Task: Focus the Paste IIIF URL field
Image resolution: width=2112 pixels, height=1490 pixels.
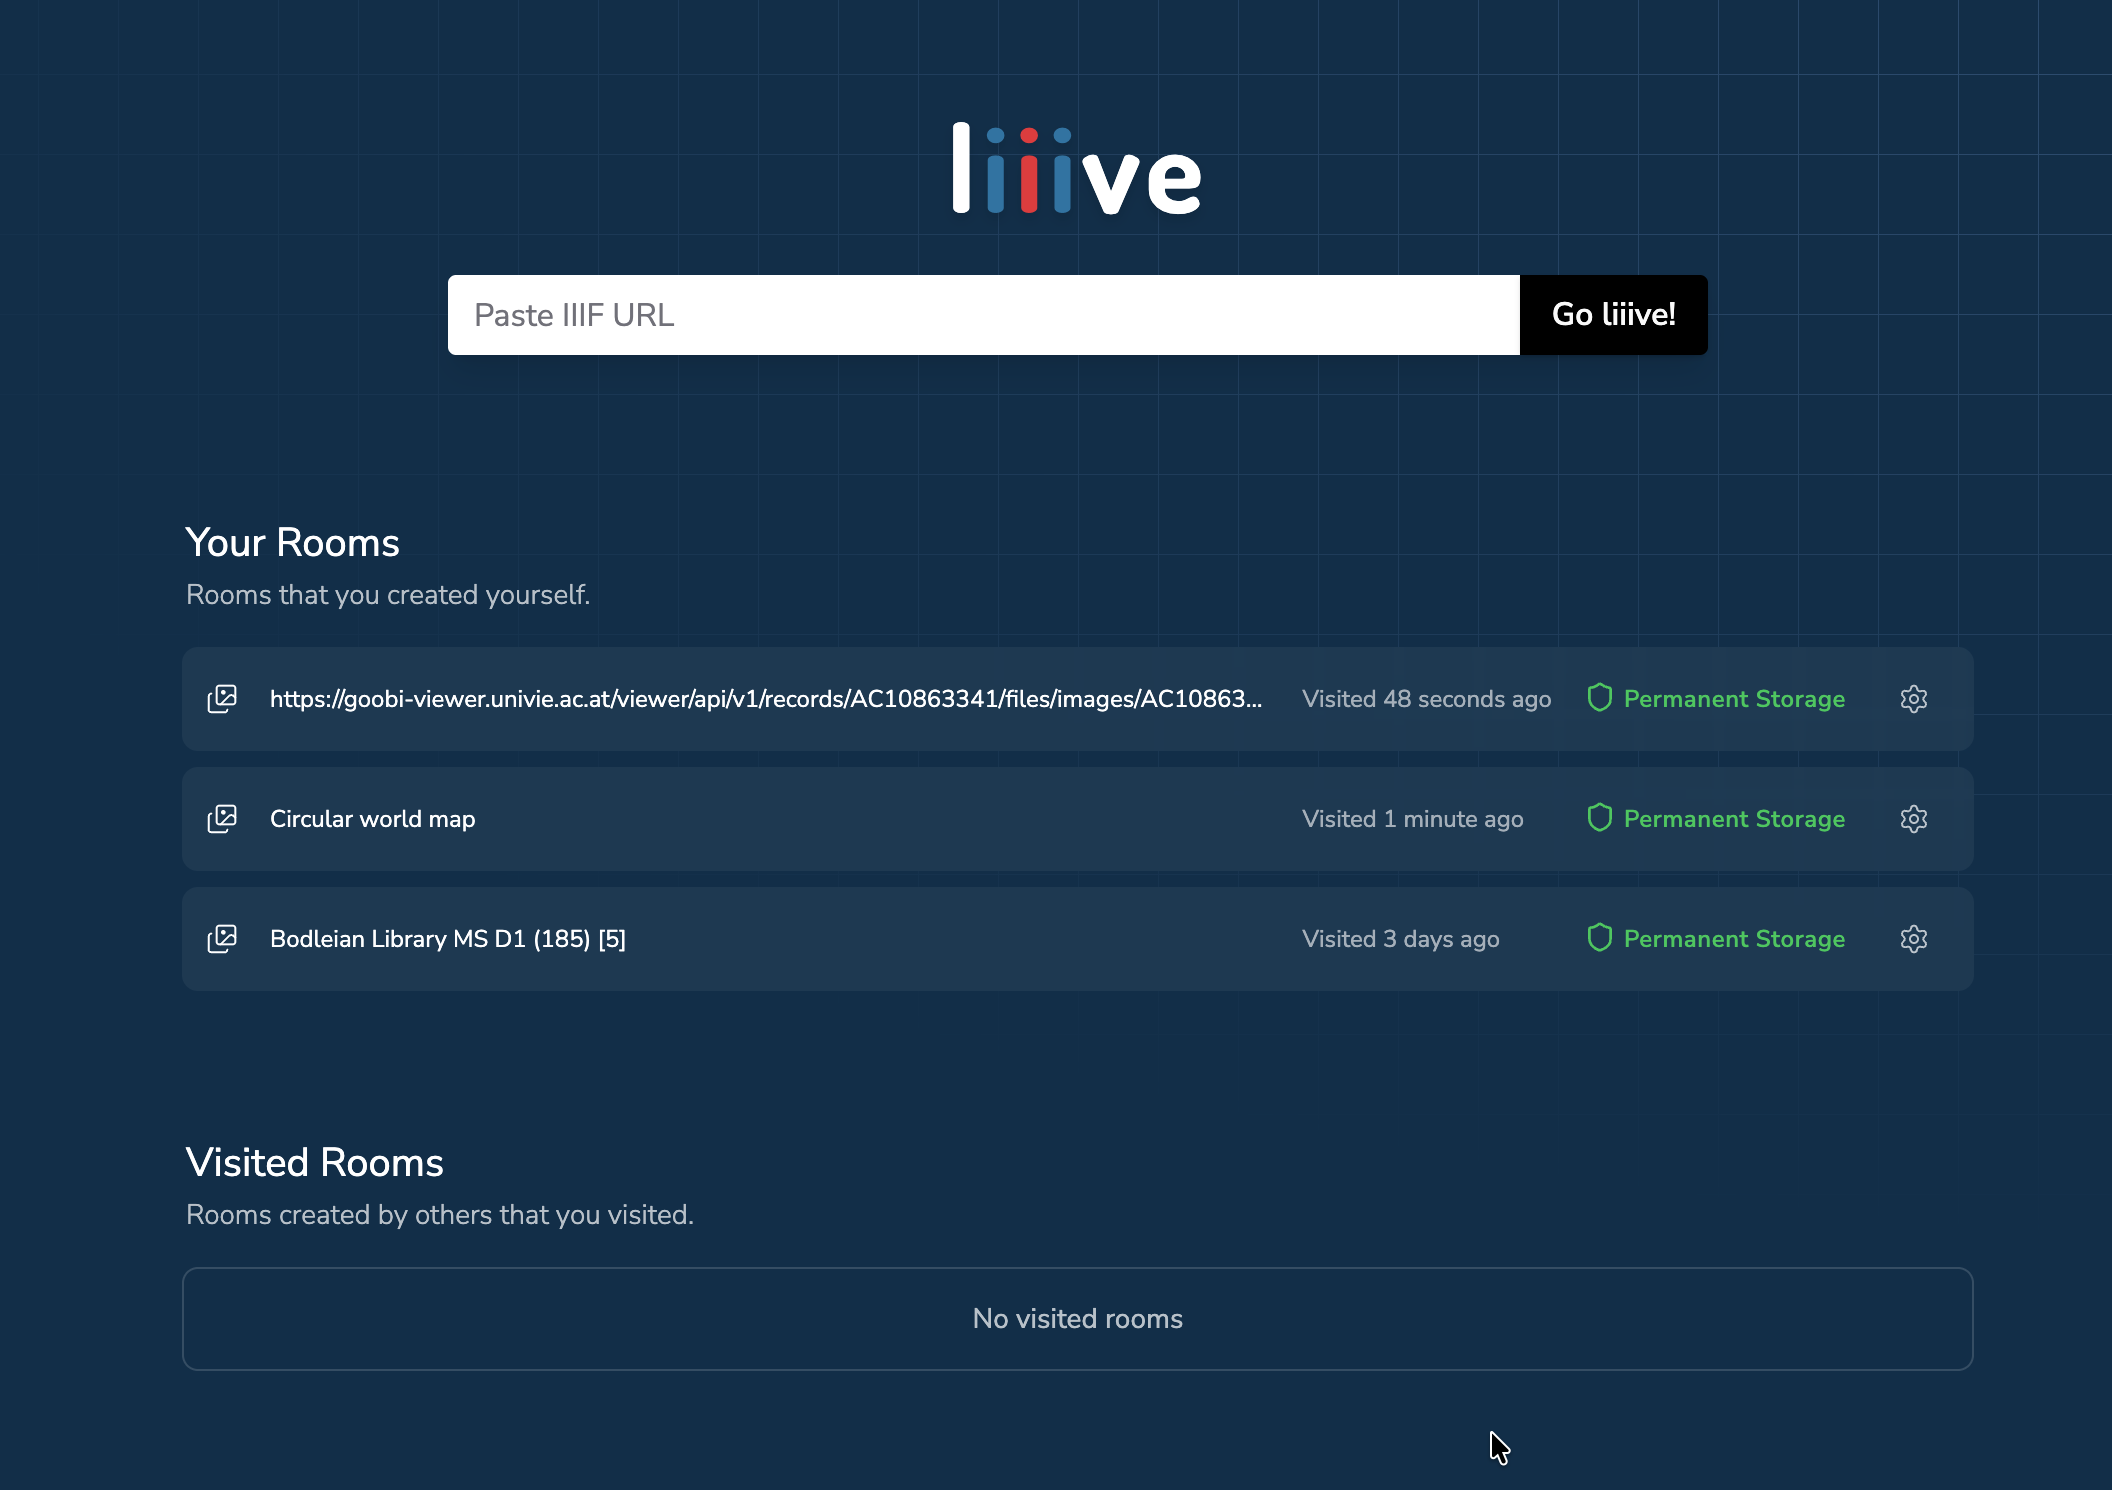Action: coord(983,315)
